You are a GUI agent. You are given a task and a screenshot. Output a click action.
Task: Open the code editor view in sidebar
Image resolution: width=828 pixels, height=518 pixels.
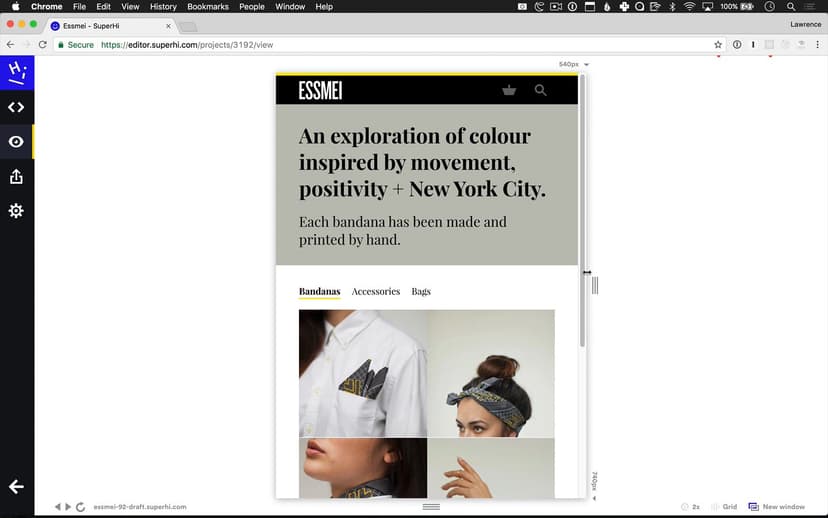(x=16, y=107)
